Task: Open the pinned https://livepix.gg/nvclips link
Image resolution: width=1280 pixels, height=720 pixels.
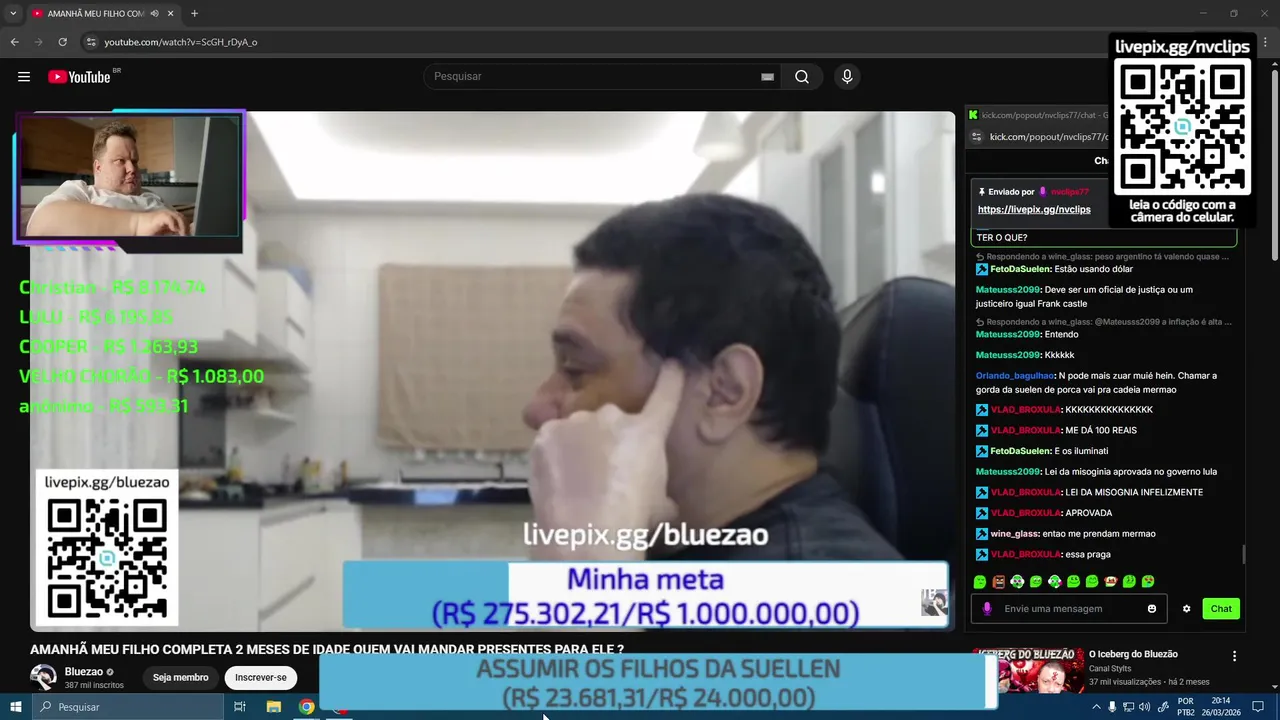Action: pos(1034,210)
